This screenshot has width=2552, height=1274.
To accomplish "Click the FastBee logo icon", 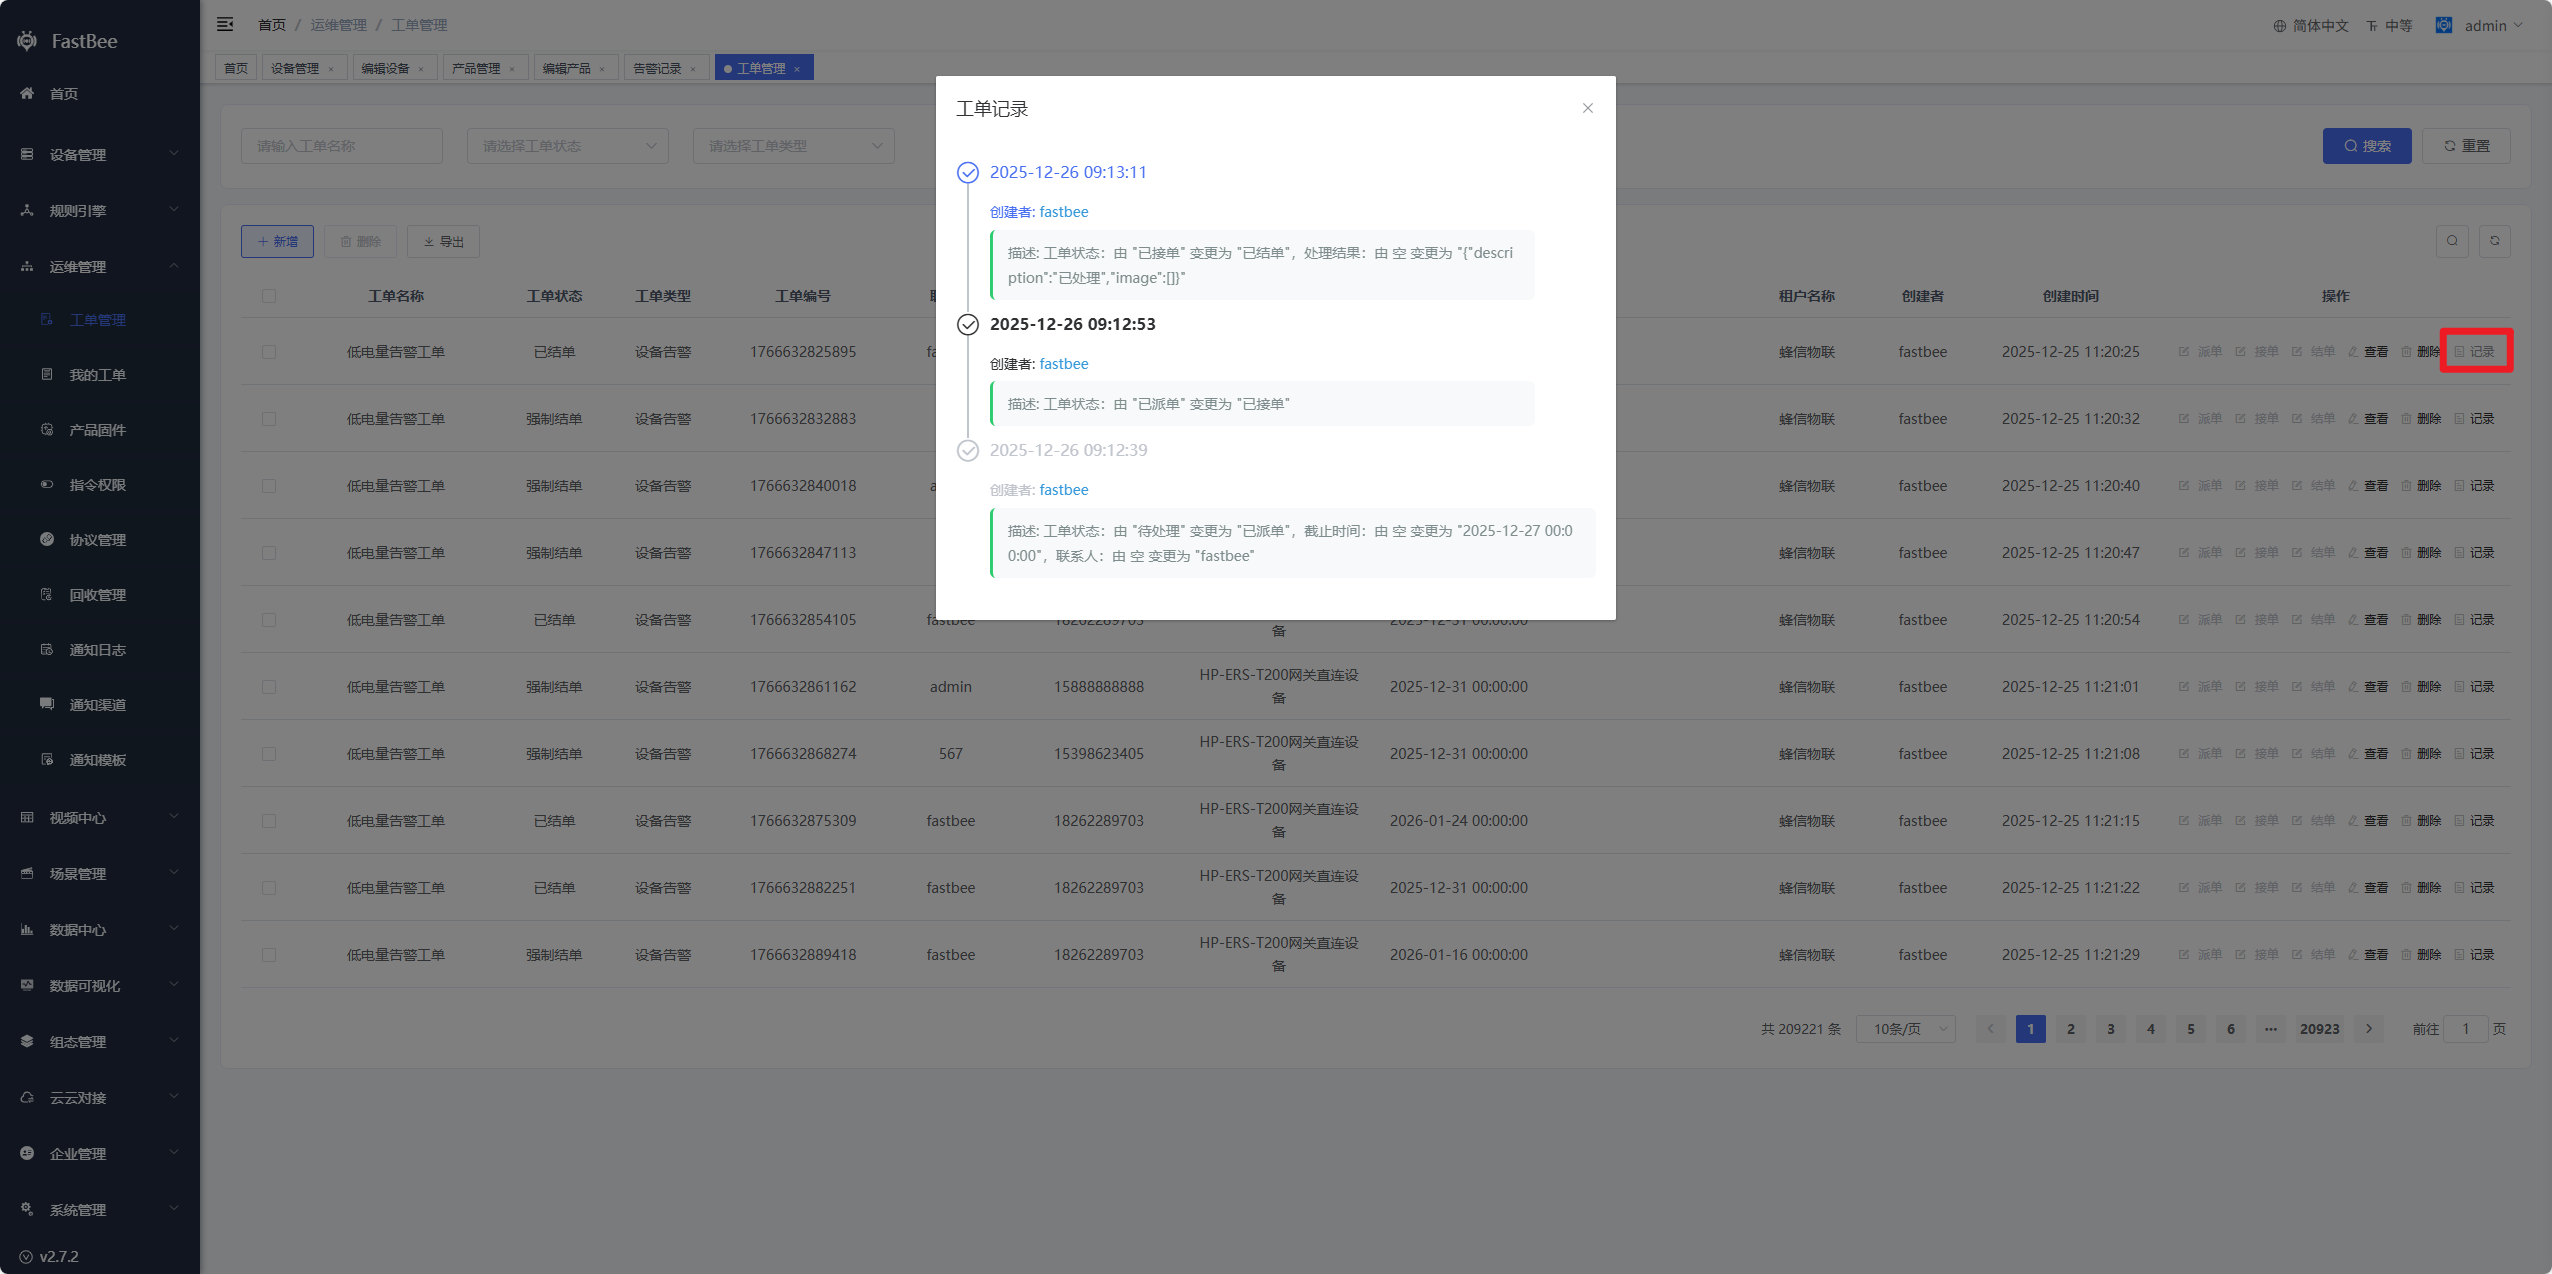I will click(x=27, y=41).
